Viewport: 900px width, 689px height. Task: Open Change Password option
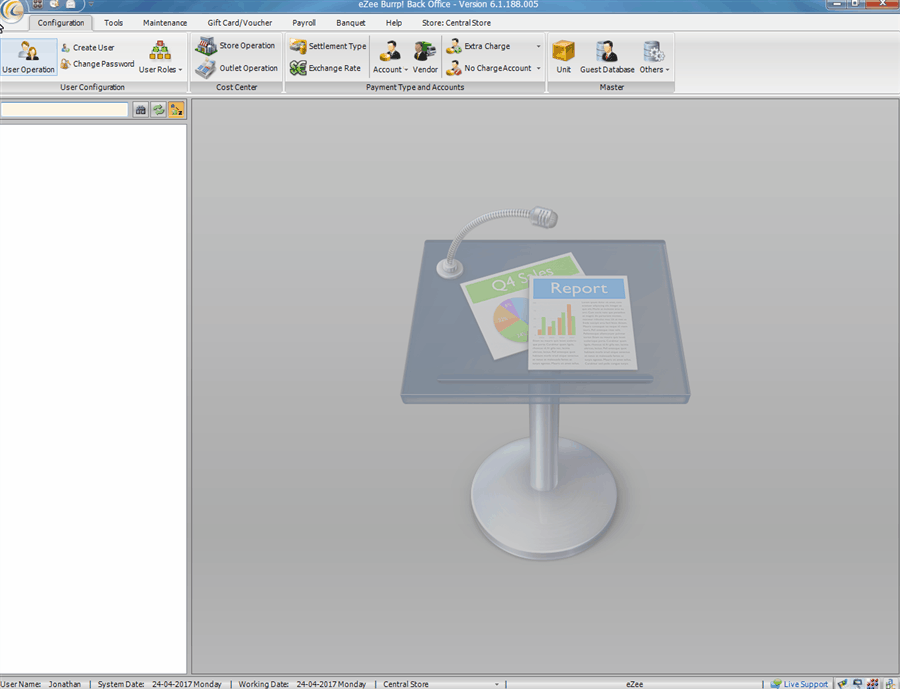(65, 64)
